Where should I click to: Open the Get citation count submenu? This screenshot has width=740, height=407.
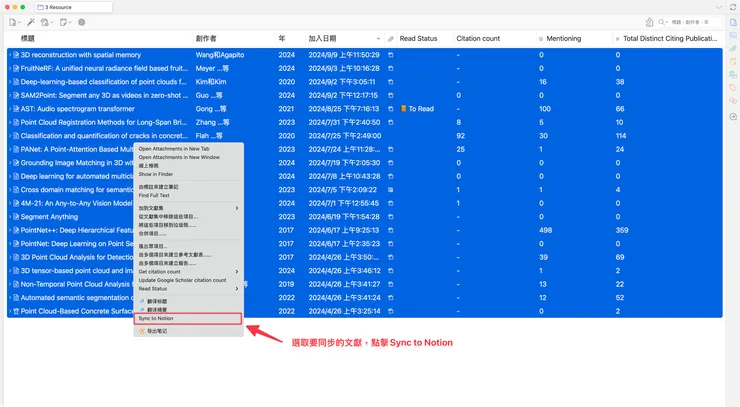188,272
